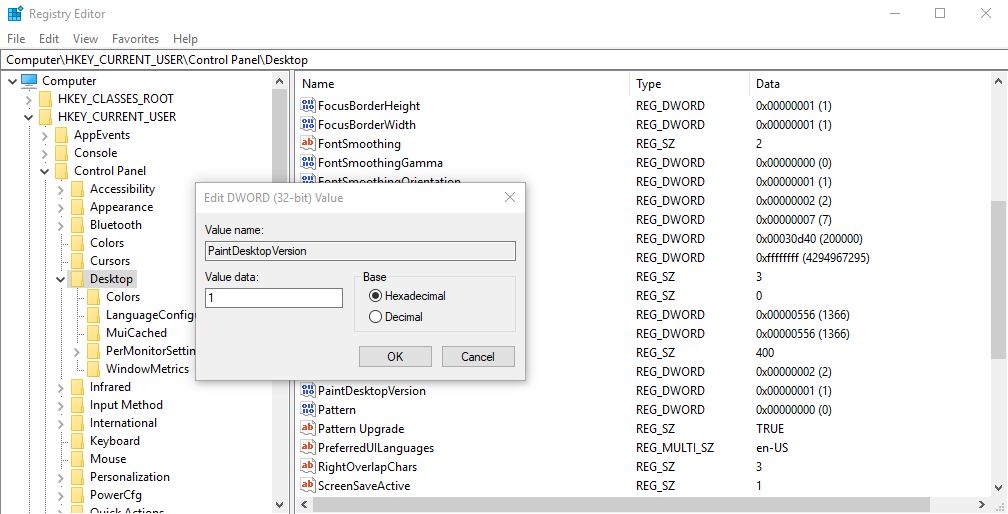Collapse HKEY_CURRENT_USER node
1008x514 pixels.
click(x=28, y=117)
